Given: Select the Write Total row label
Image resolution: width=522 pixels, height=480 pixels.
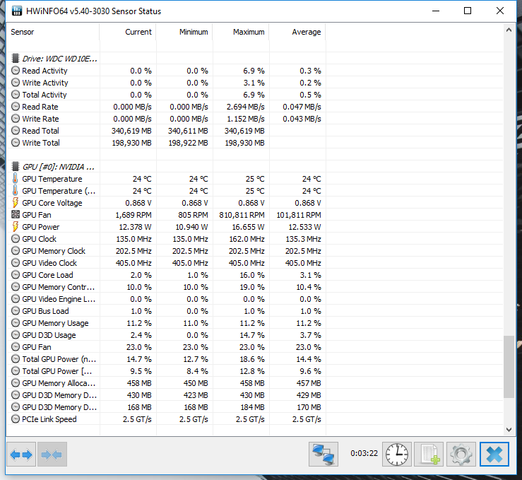Looking at the screenshot, I should tap(41, 143).
